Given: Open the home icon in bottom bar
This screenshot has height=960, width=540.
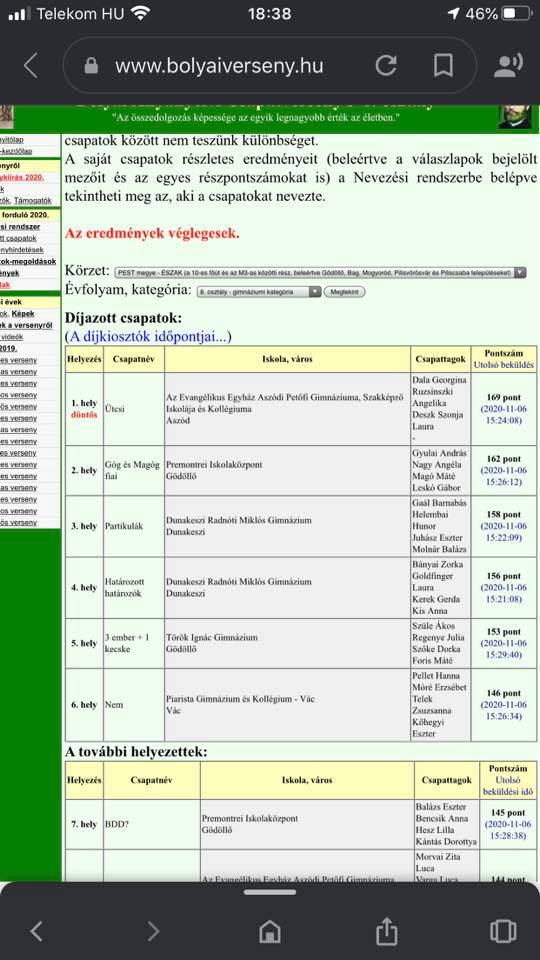Looking at the screenshot, I should click(x=270, y=931).
